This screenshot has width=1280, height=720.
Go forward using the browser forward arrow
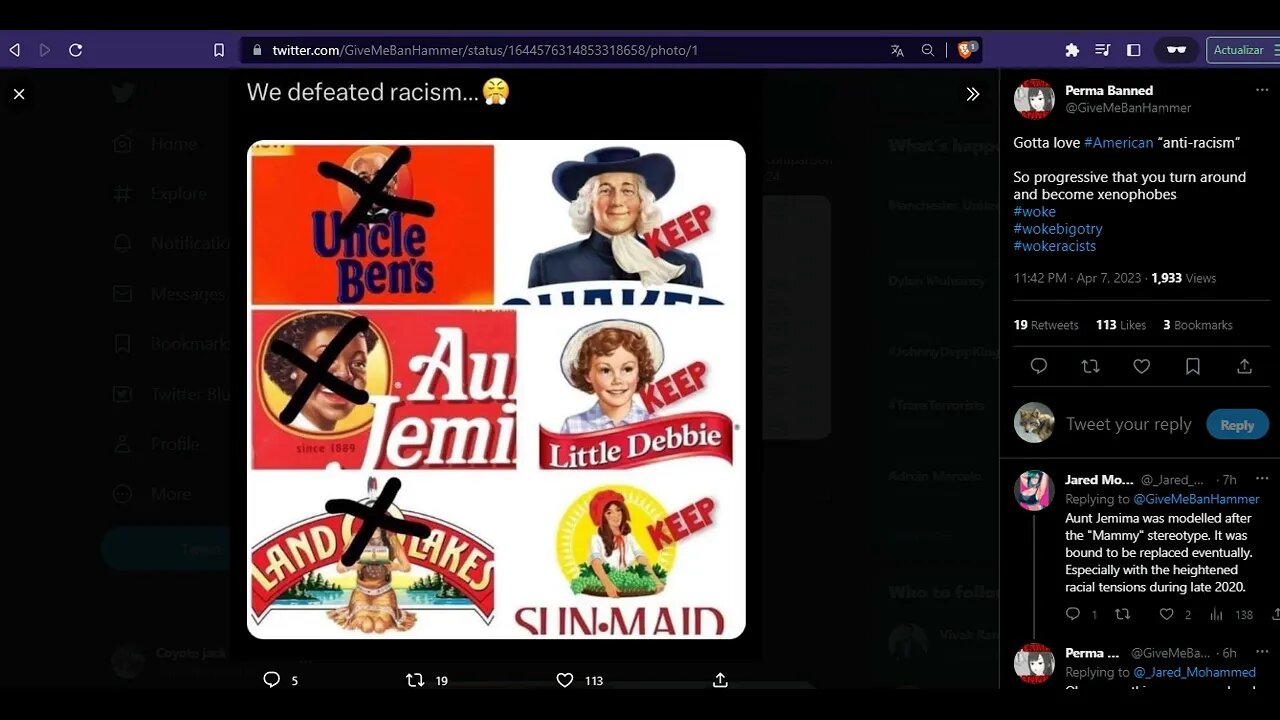coord(45,50)
